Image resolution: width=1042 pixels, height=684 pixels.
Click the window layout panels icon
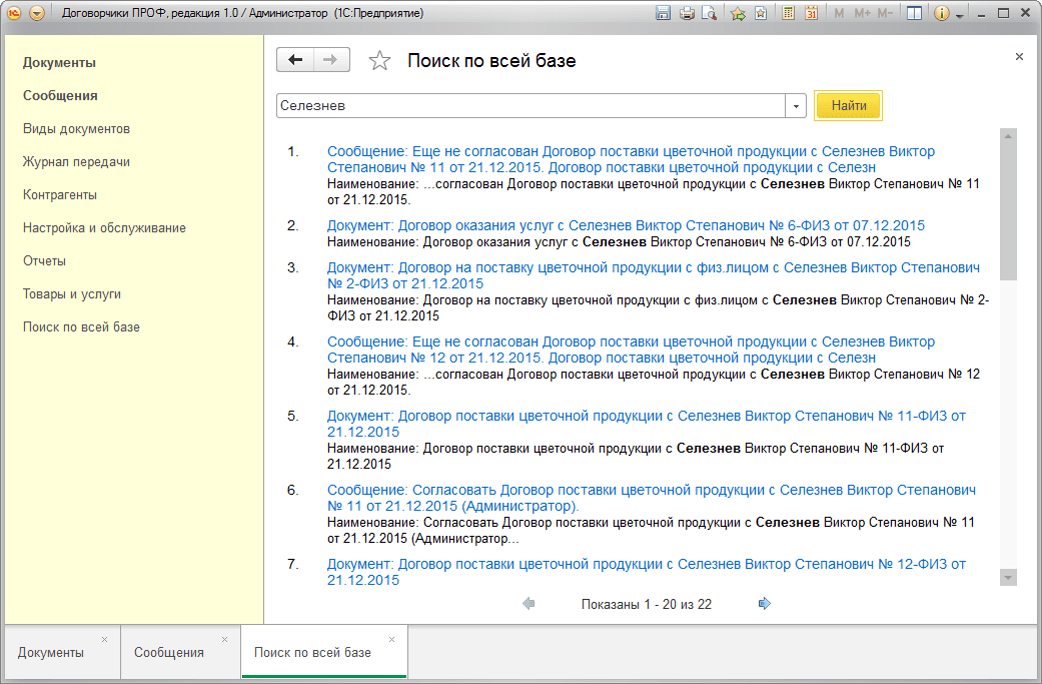point(913,14)
